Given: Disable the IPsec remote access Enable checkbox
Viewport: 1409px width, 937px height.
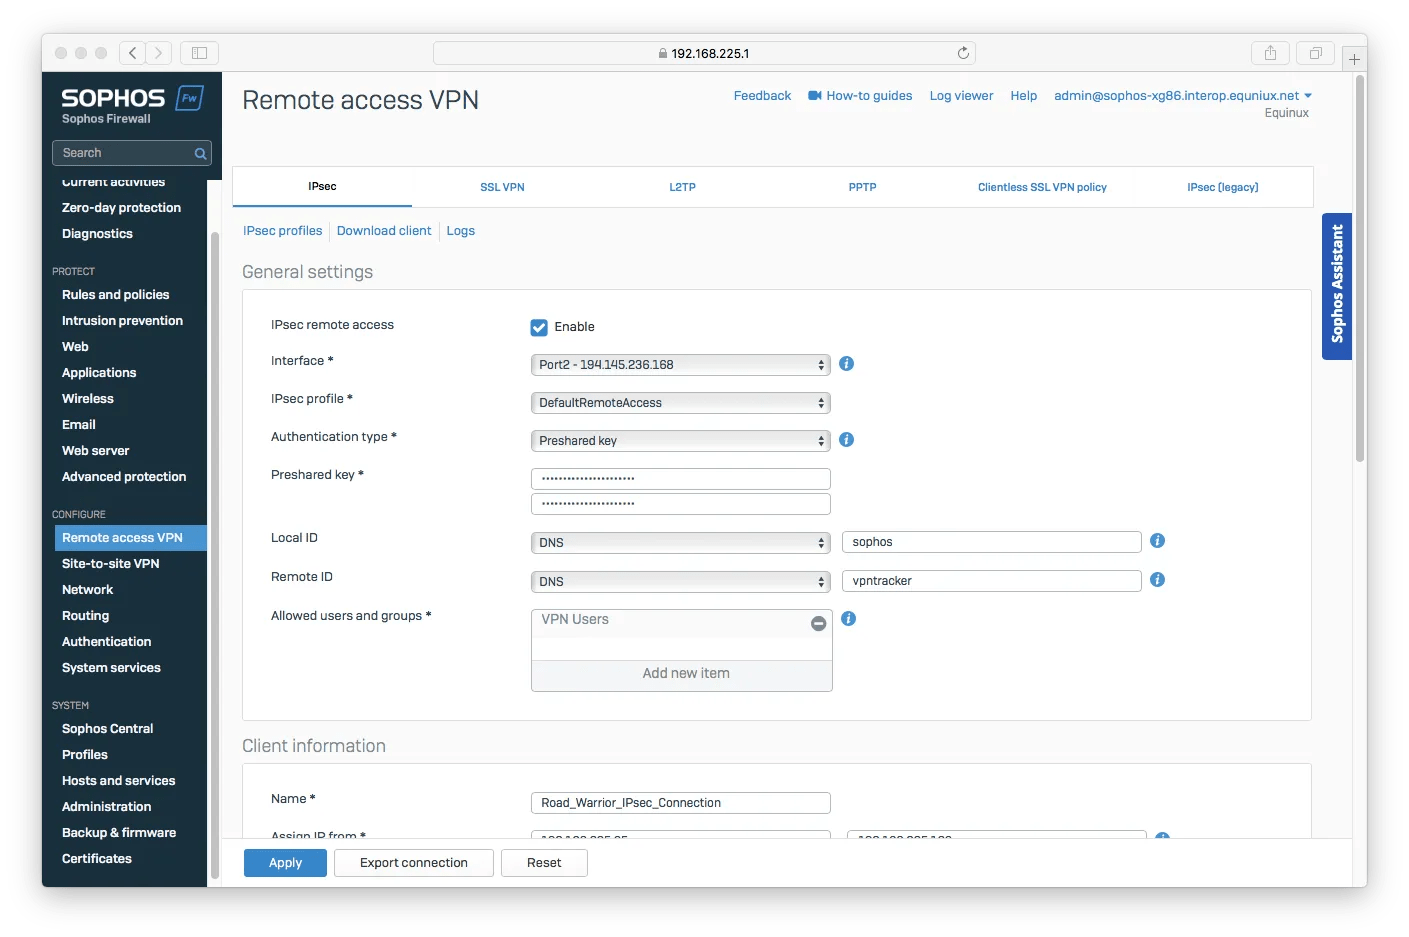Looking at the screenshot, I should coord(538,326).
